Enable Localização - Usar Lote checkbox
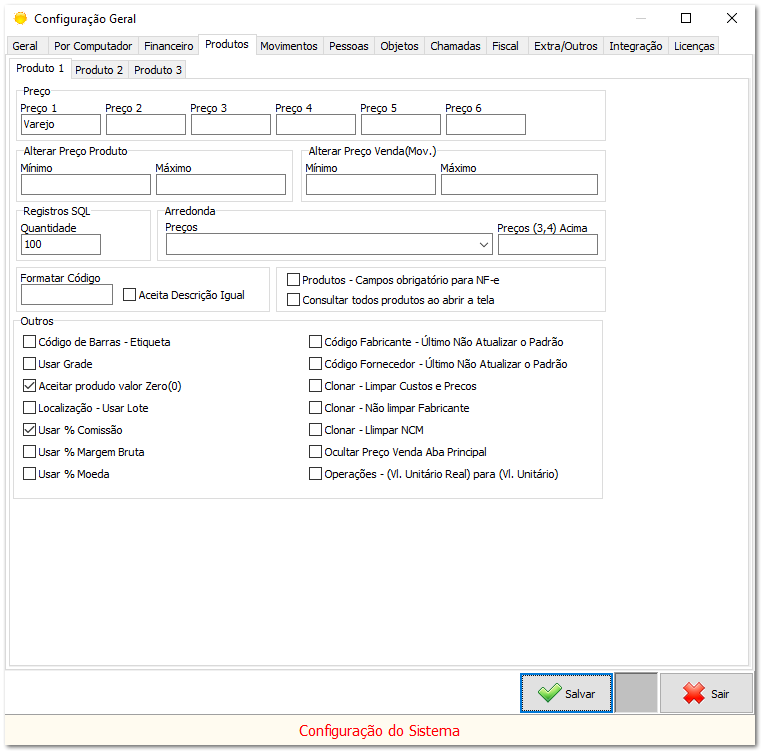The image size is (764, 754). click(x=29, y=408)
